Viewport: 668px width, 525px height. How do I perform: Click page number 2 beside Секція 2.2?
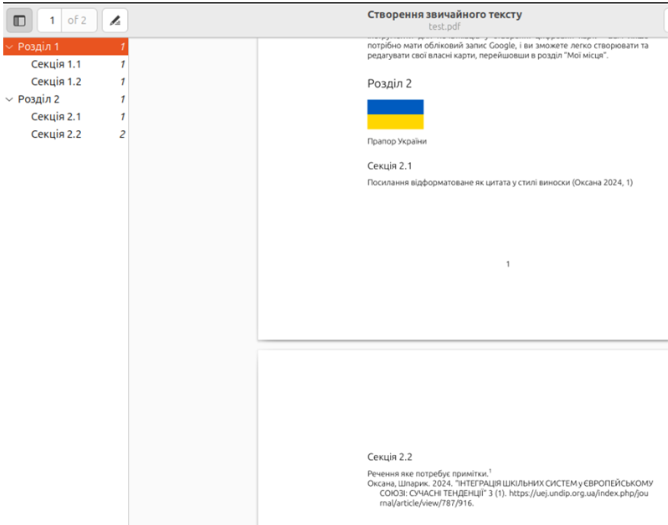(x=122, y=134)
